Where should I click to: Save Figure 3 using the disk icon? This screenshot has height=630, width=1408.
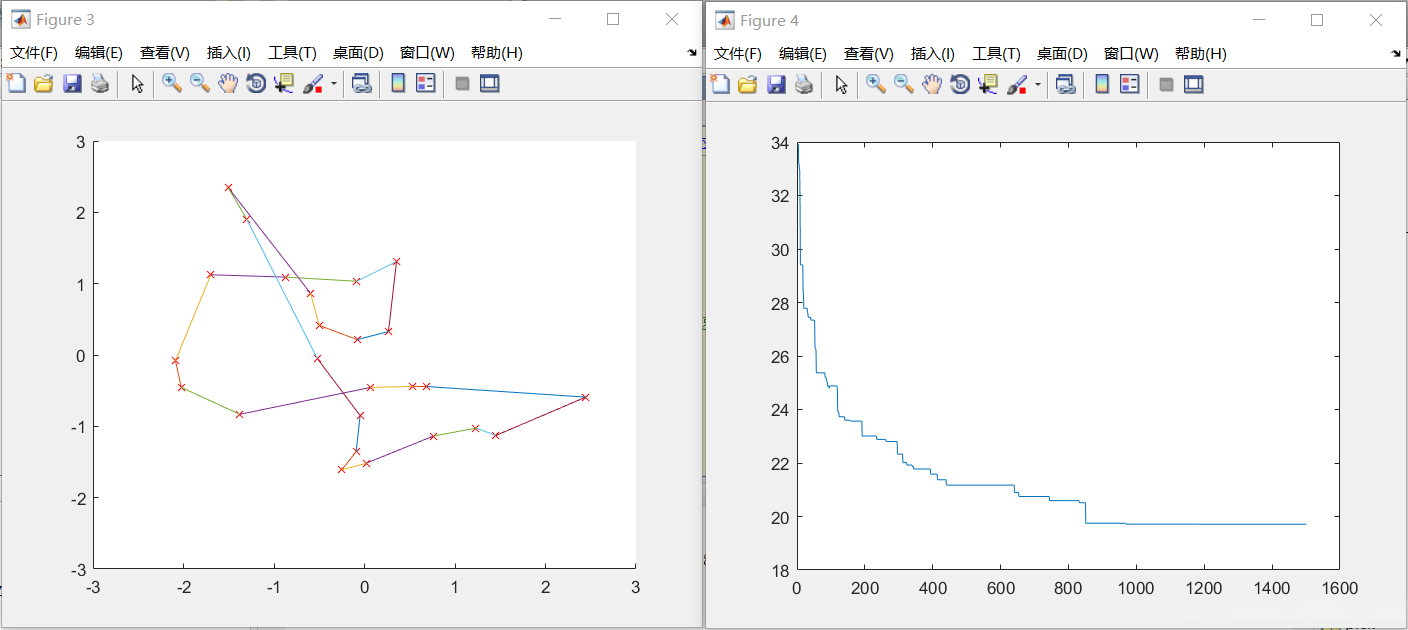[72, 84]
